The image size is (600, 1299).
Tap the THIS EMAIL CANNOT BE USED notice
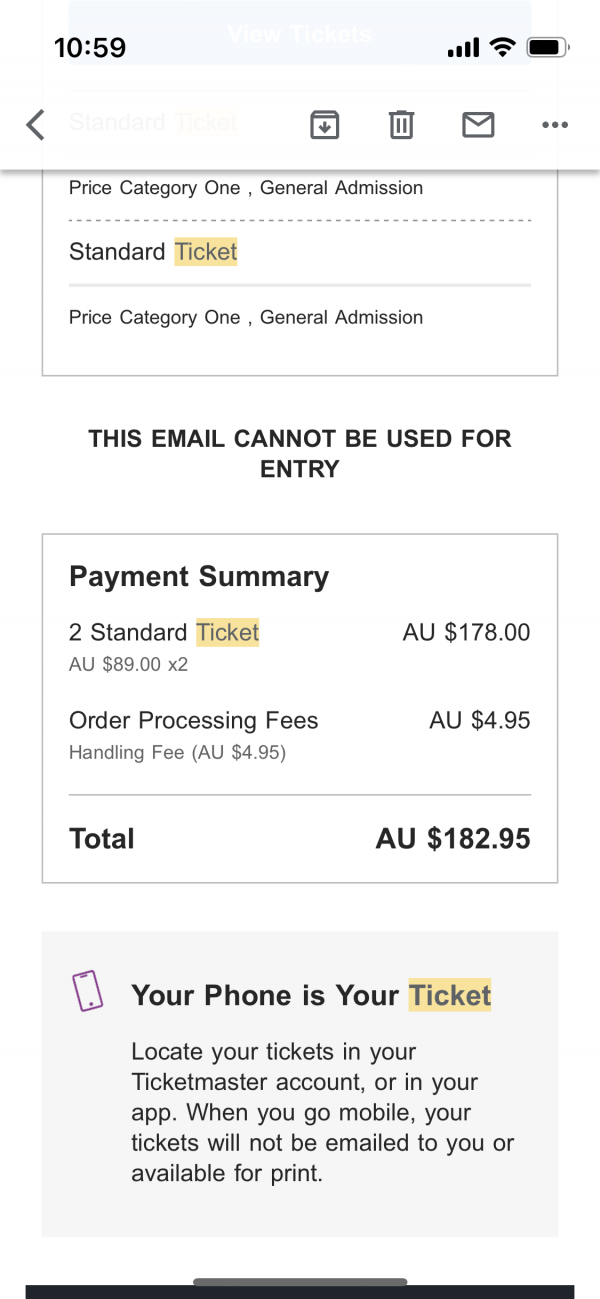(x=300, y=453)
